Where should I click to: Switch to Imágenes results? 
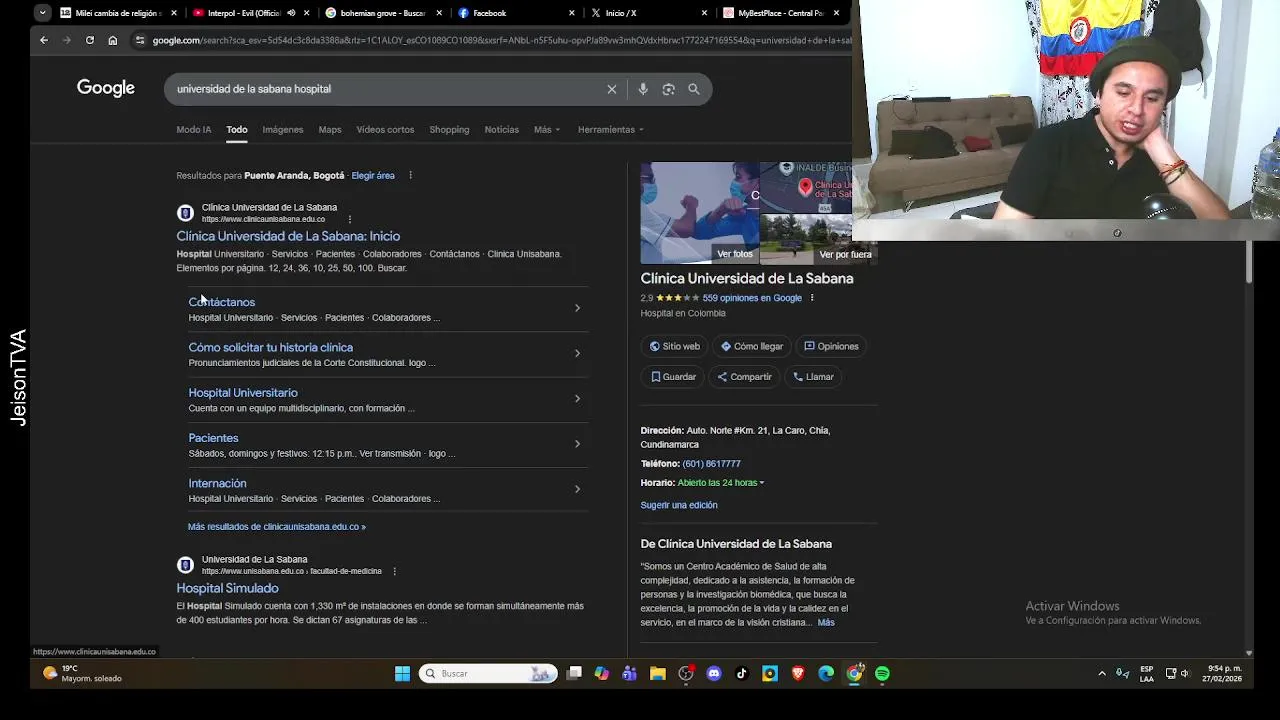click(x=283, y=130)
